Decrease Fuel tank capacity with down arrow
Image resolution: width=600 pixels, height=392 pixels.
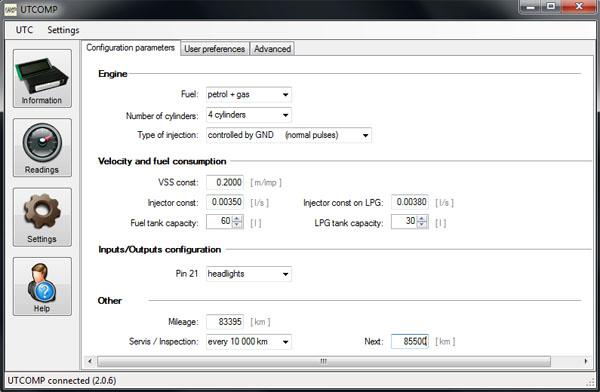click(x=237, y=225)
